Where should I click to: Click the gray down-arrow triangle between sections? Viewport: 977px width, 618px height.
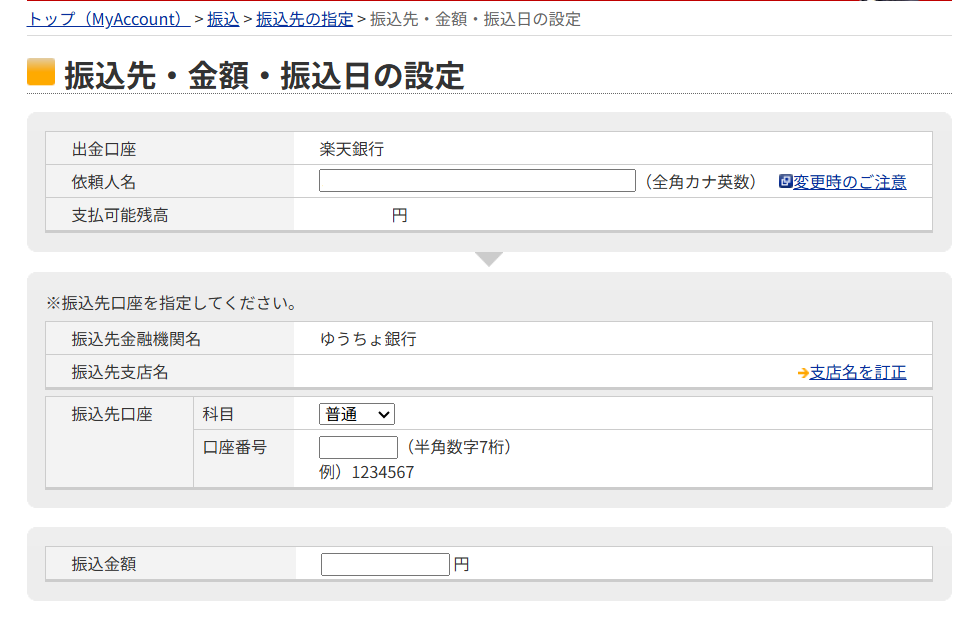489,259
